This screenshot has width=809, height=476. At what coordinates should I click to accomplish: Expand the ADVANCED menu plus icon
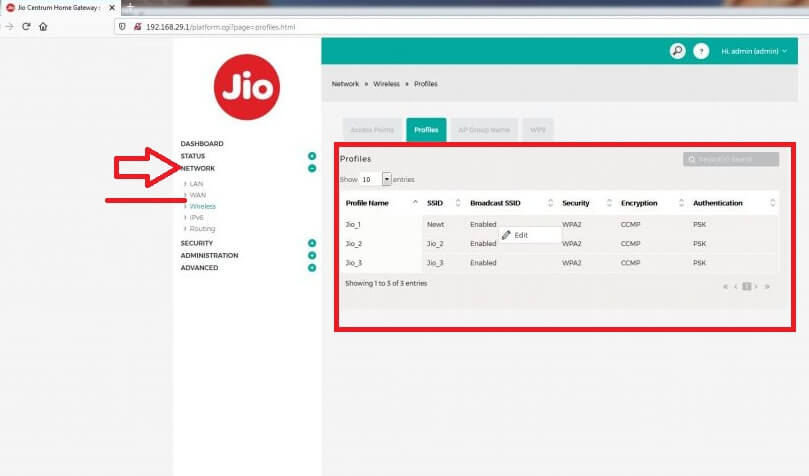point(312,268)
